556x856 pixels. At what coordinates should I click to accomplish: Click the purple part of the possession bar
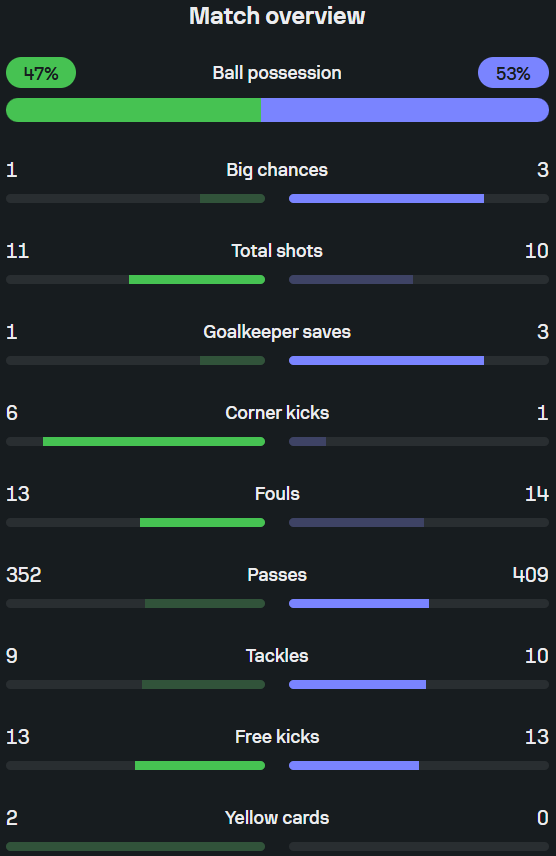click(405, 110)
